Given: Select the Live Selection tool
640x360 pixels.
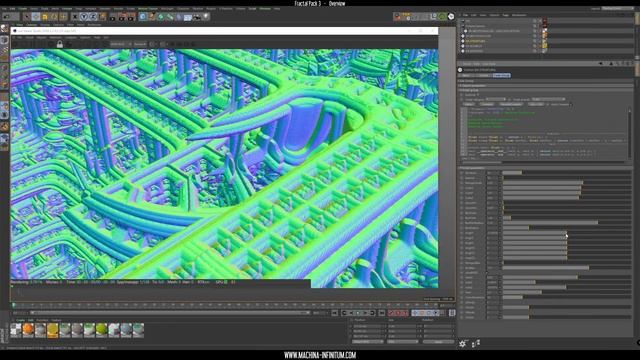Looking at the screenshot, I should pos(27,17).
